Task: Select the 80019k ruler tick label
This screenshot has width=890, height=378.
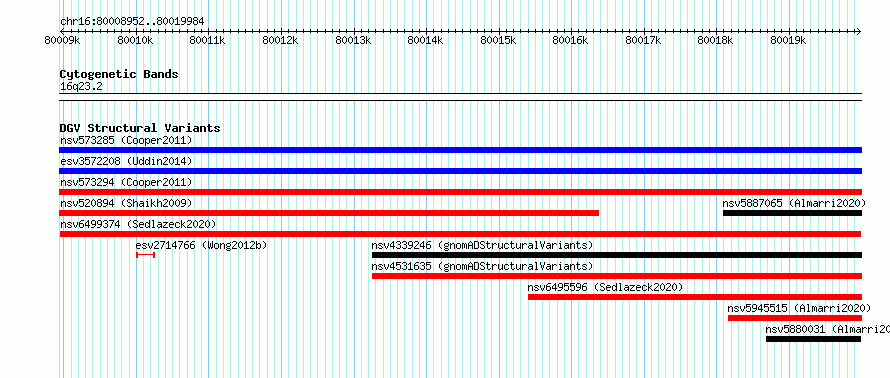Action: (789, 40)
